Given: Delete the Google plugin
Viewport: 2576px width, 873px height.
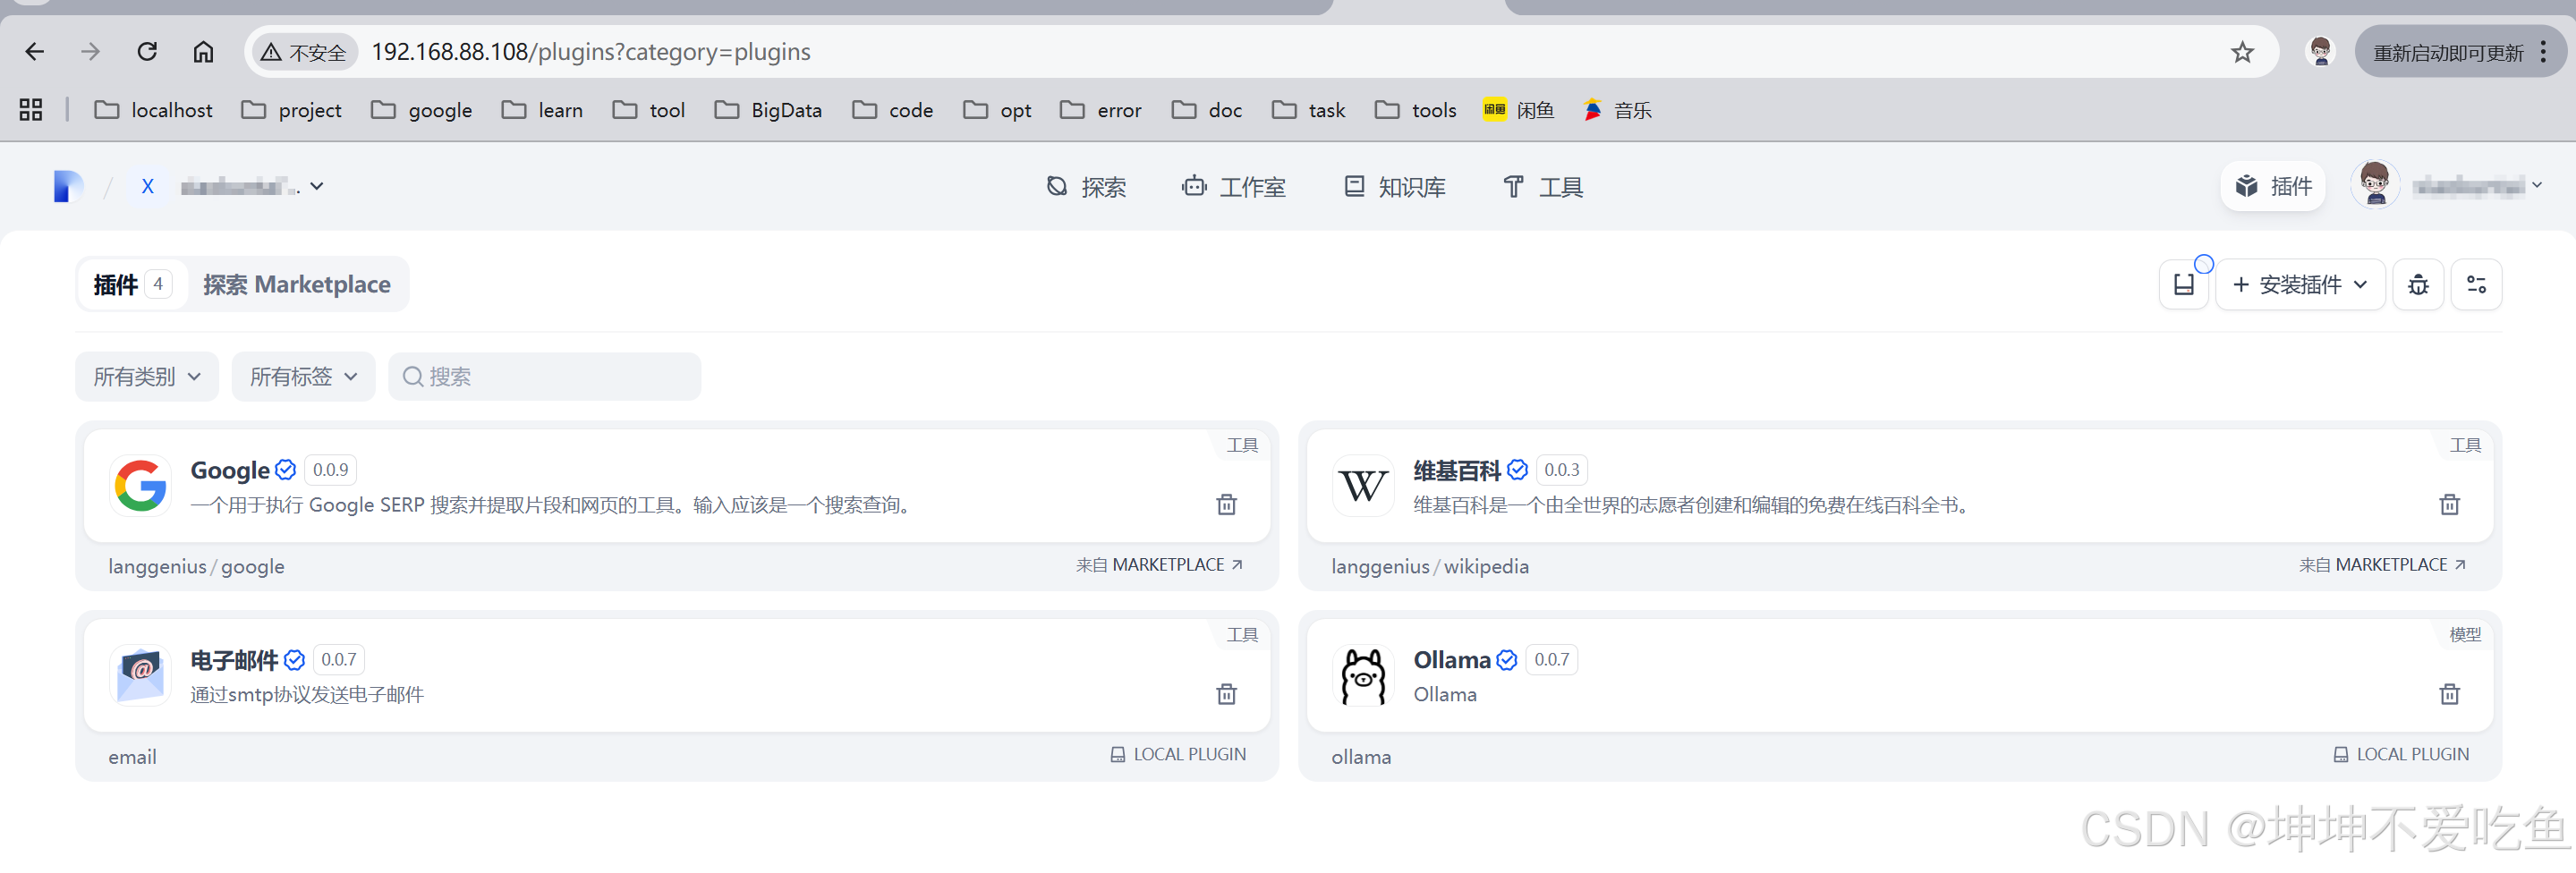Looking at the screenshot, I should (x=1226, y=504).
